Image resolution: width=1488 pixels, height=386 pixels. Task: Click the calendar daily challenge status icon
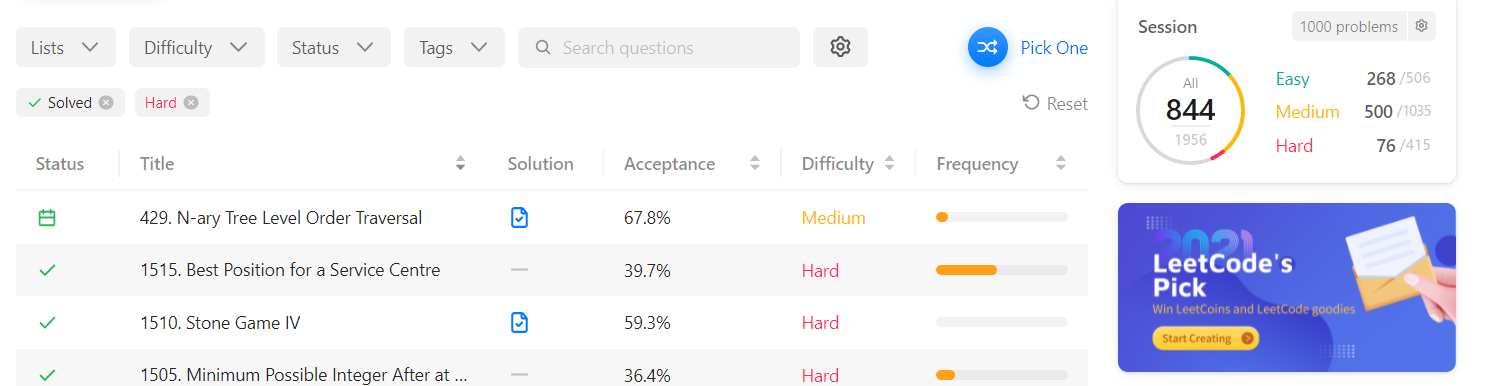[47, 217]
